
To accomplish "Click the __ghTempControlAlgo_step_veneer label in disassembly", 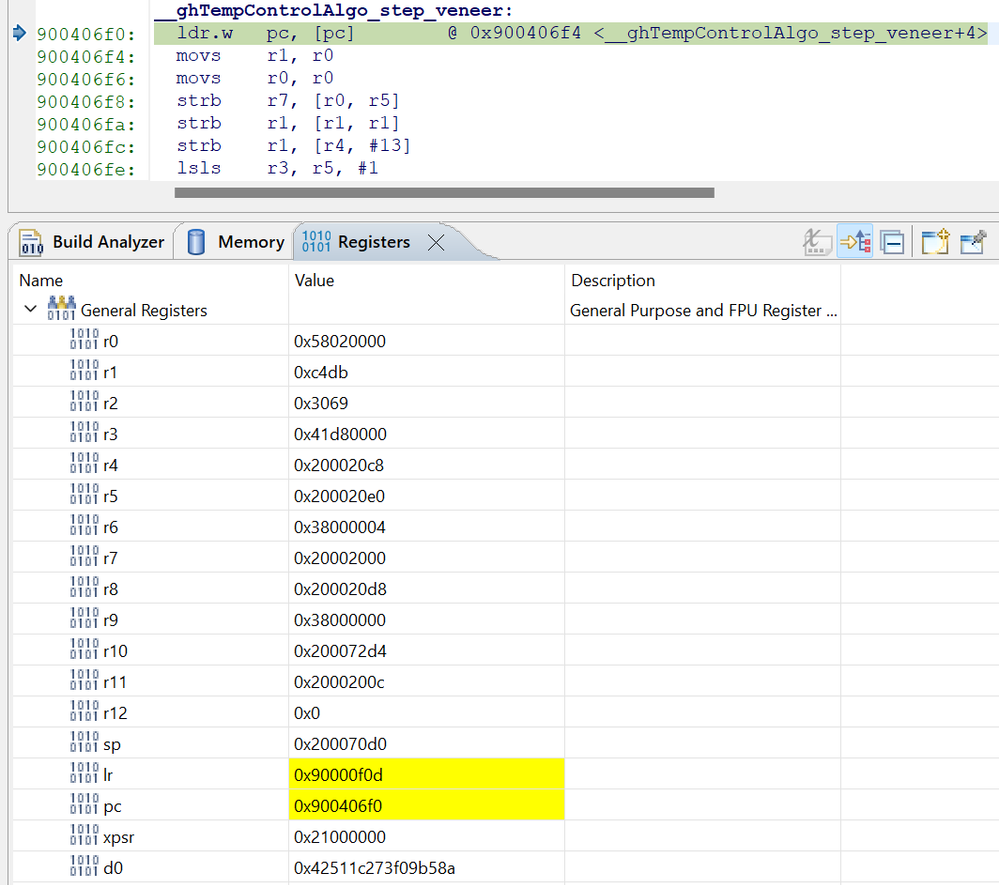I will [x=333, y=10].
